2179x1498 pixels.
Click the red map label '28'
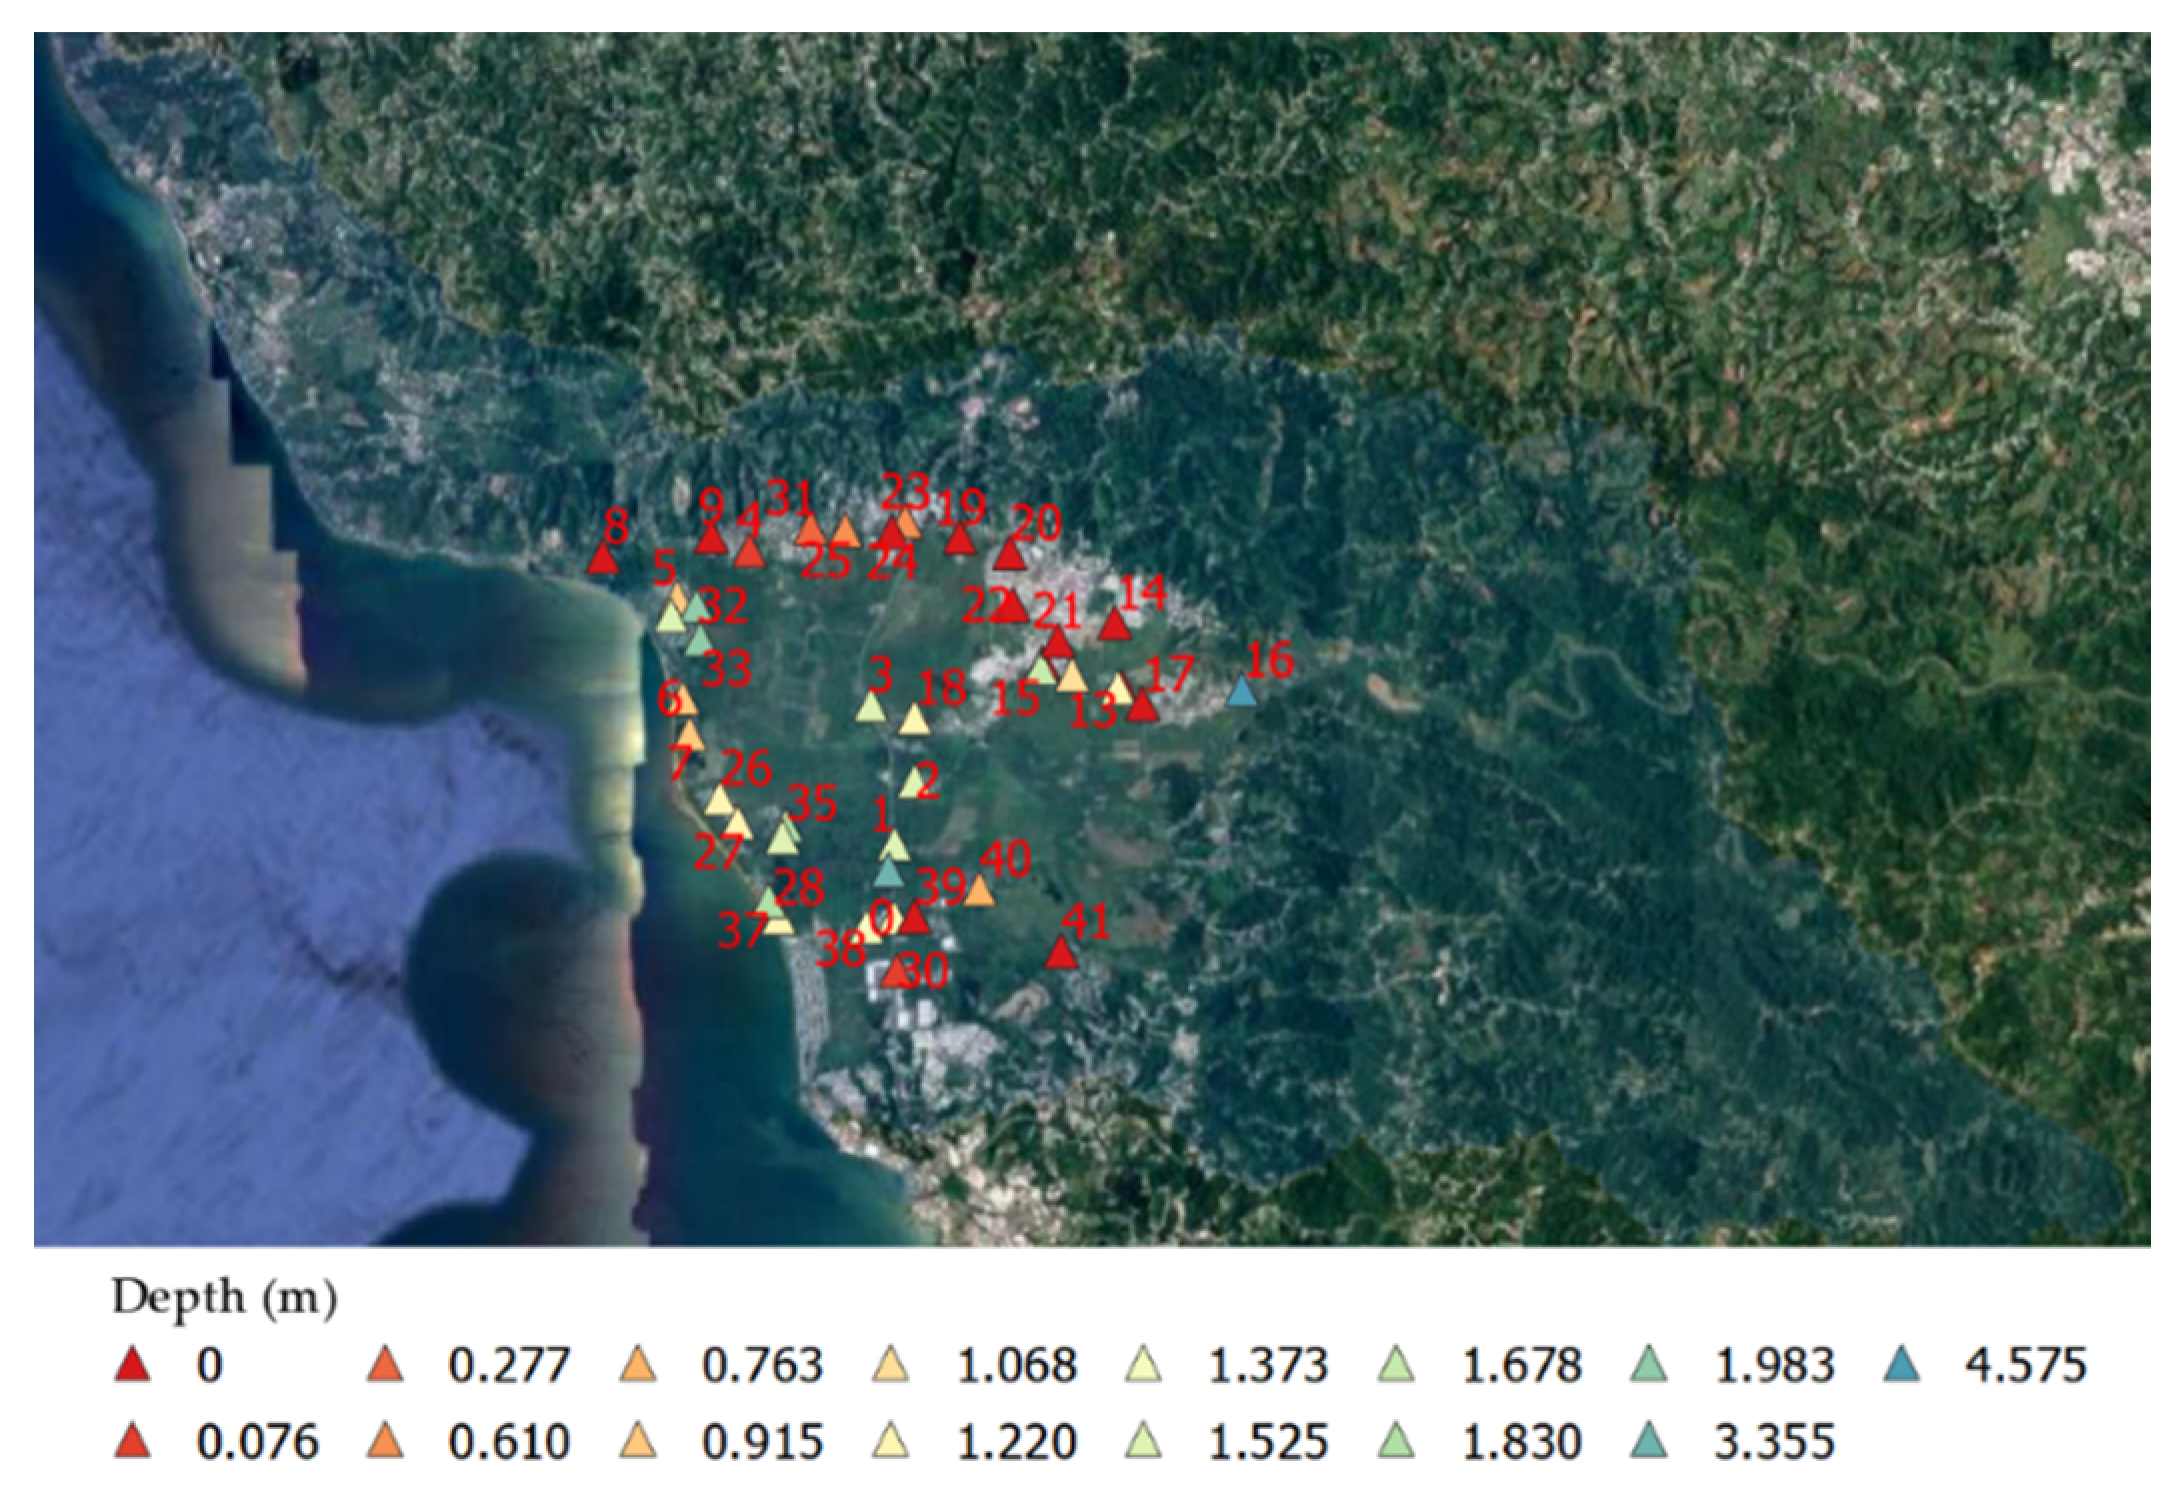pyautogui.click(x=799, y=889)
